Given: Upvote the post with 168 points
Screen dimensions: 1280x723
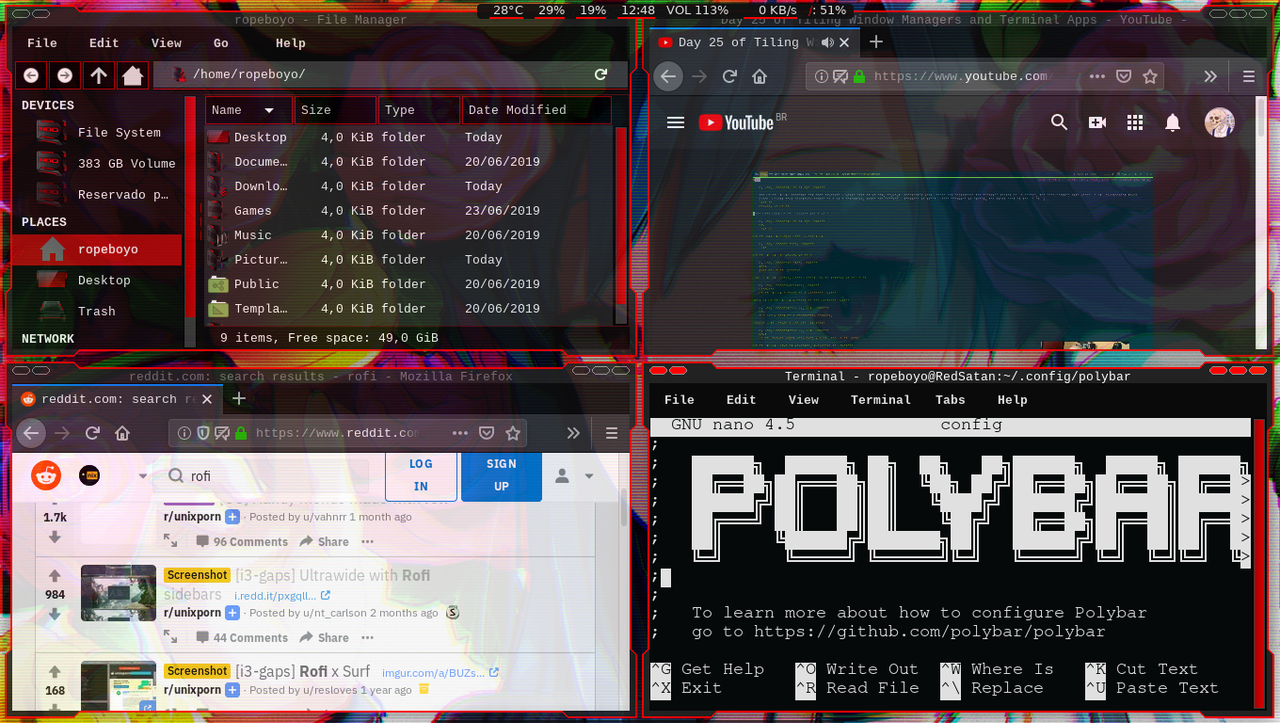Looking at the screenshot, I should (55, 671).
